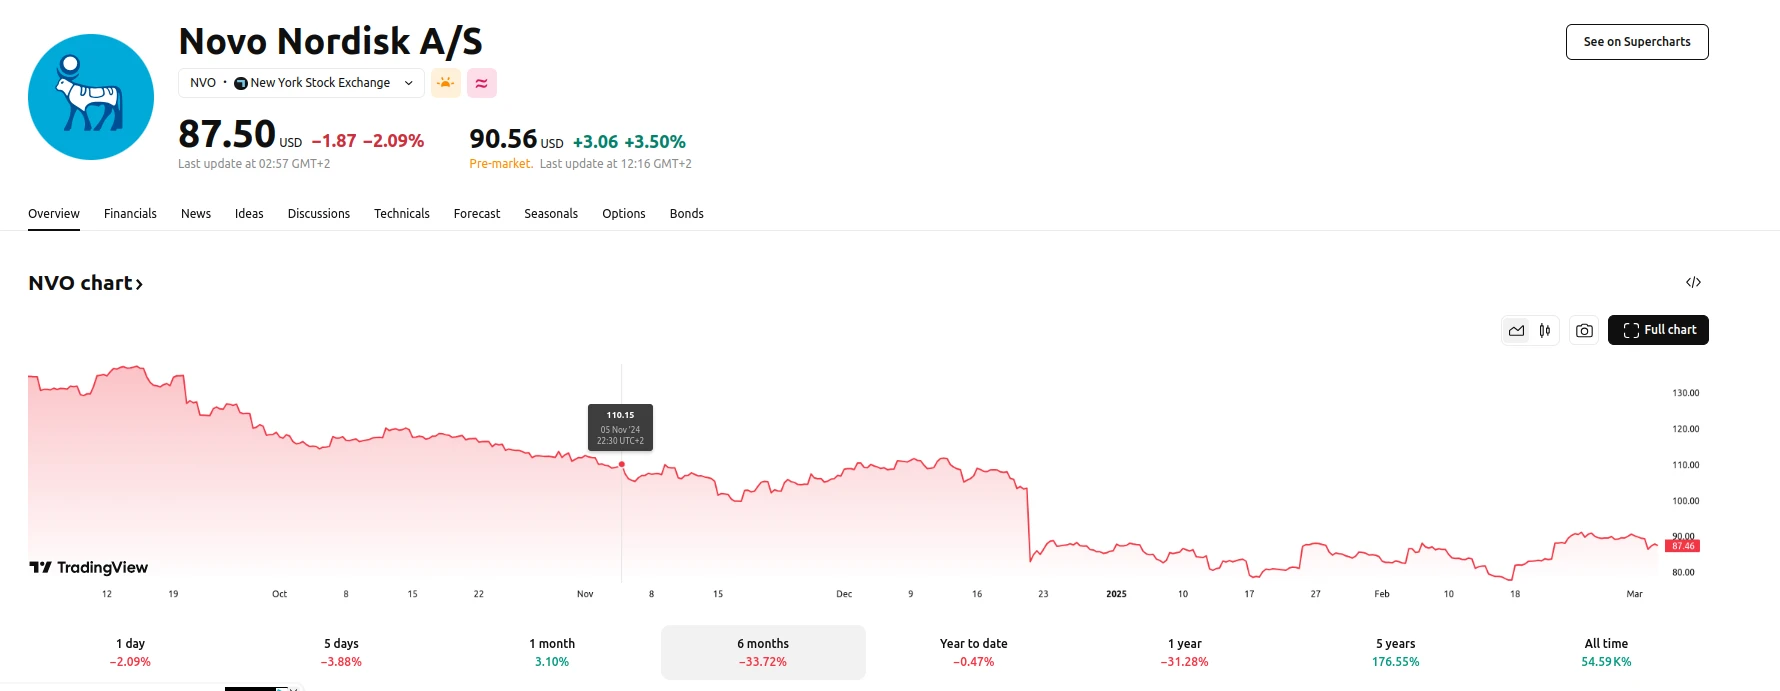Click the red 87.46 price label
Screen dimensions: 1780x691
(x=1683, y=546)
